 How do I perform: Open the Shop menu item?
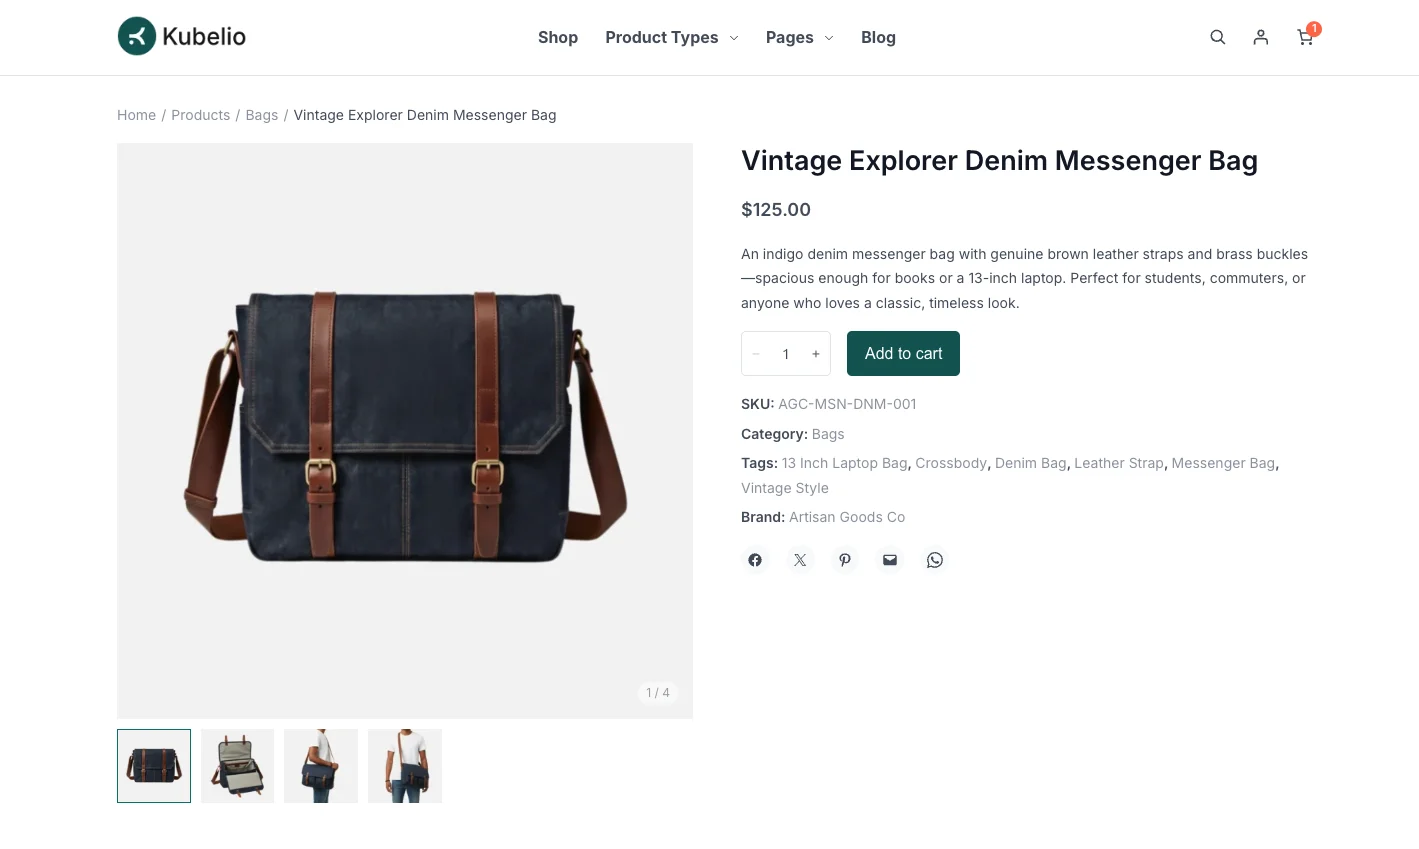(x=557, y=37)
